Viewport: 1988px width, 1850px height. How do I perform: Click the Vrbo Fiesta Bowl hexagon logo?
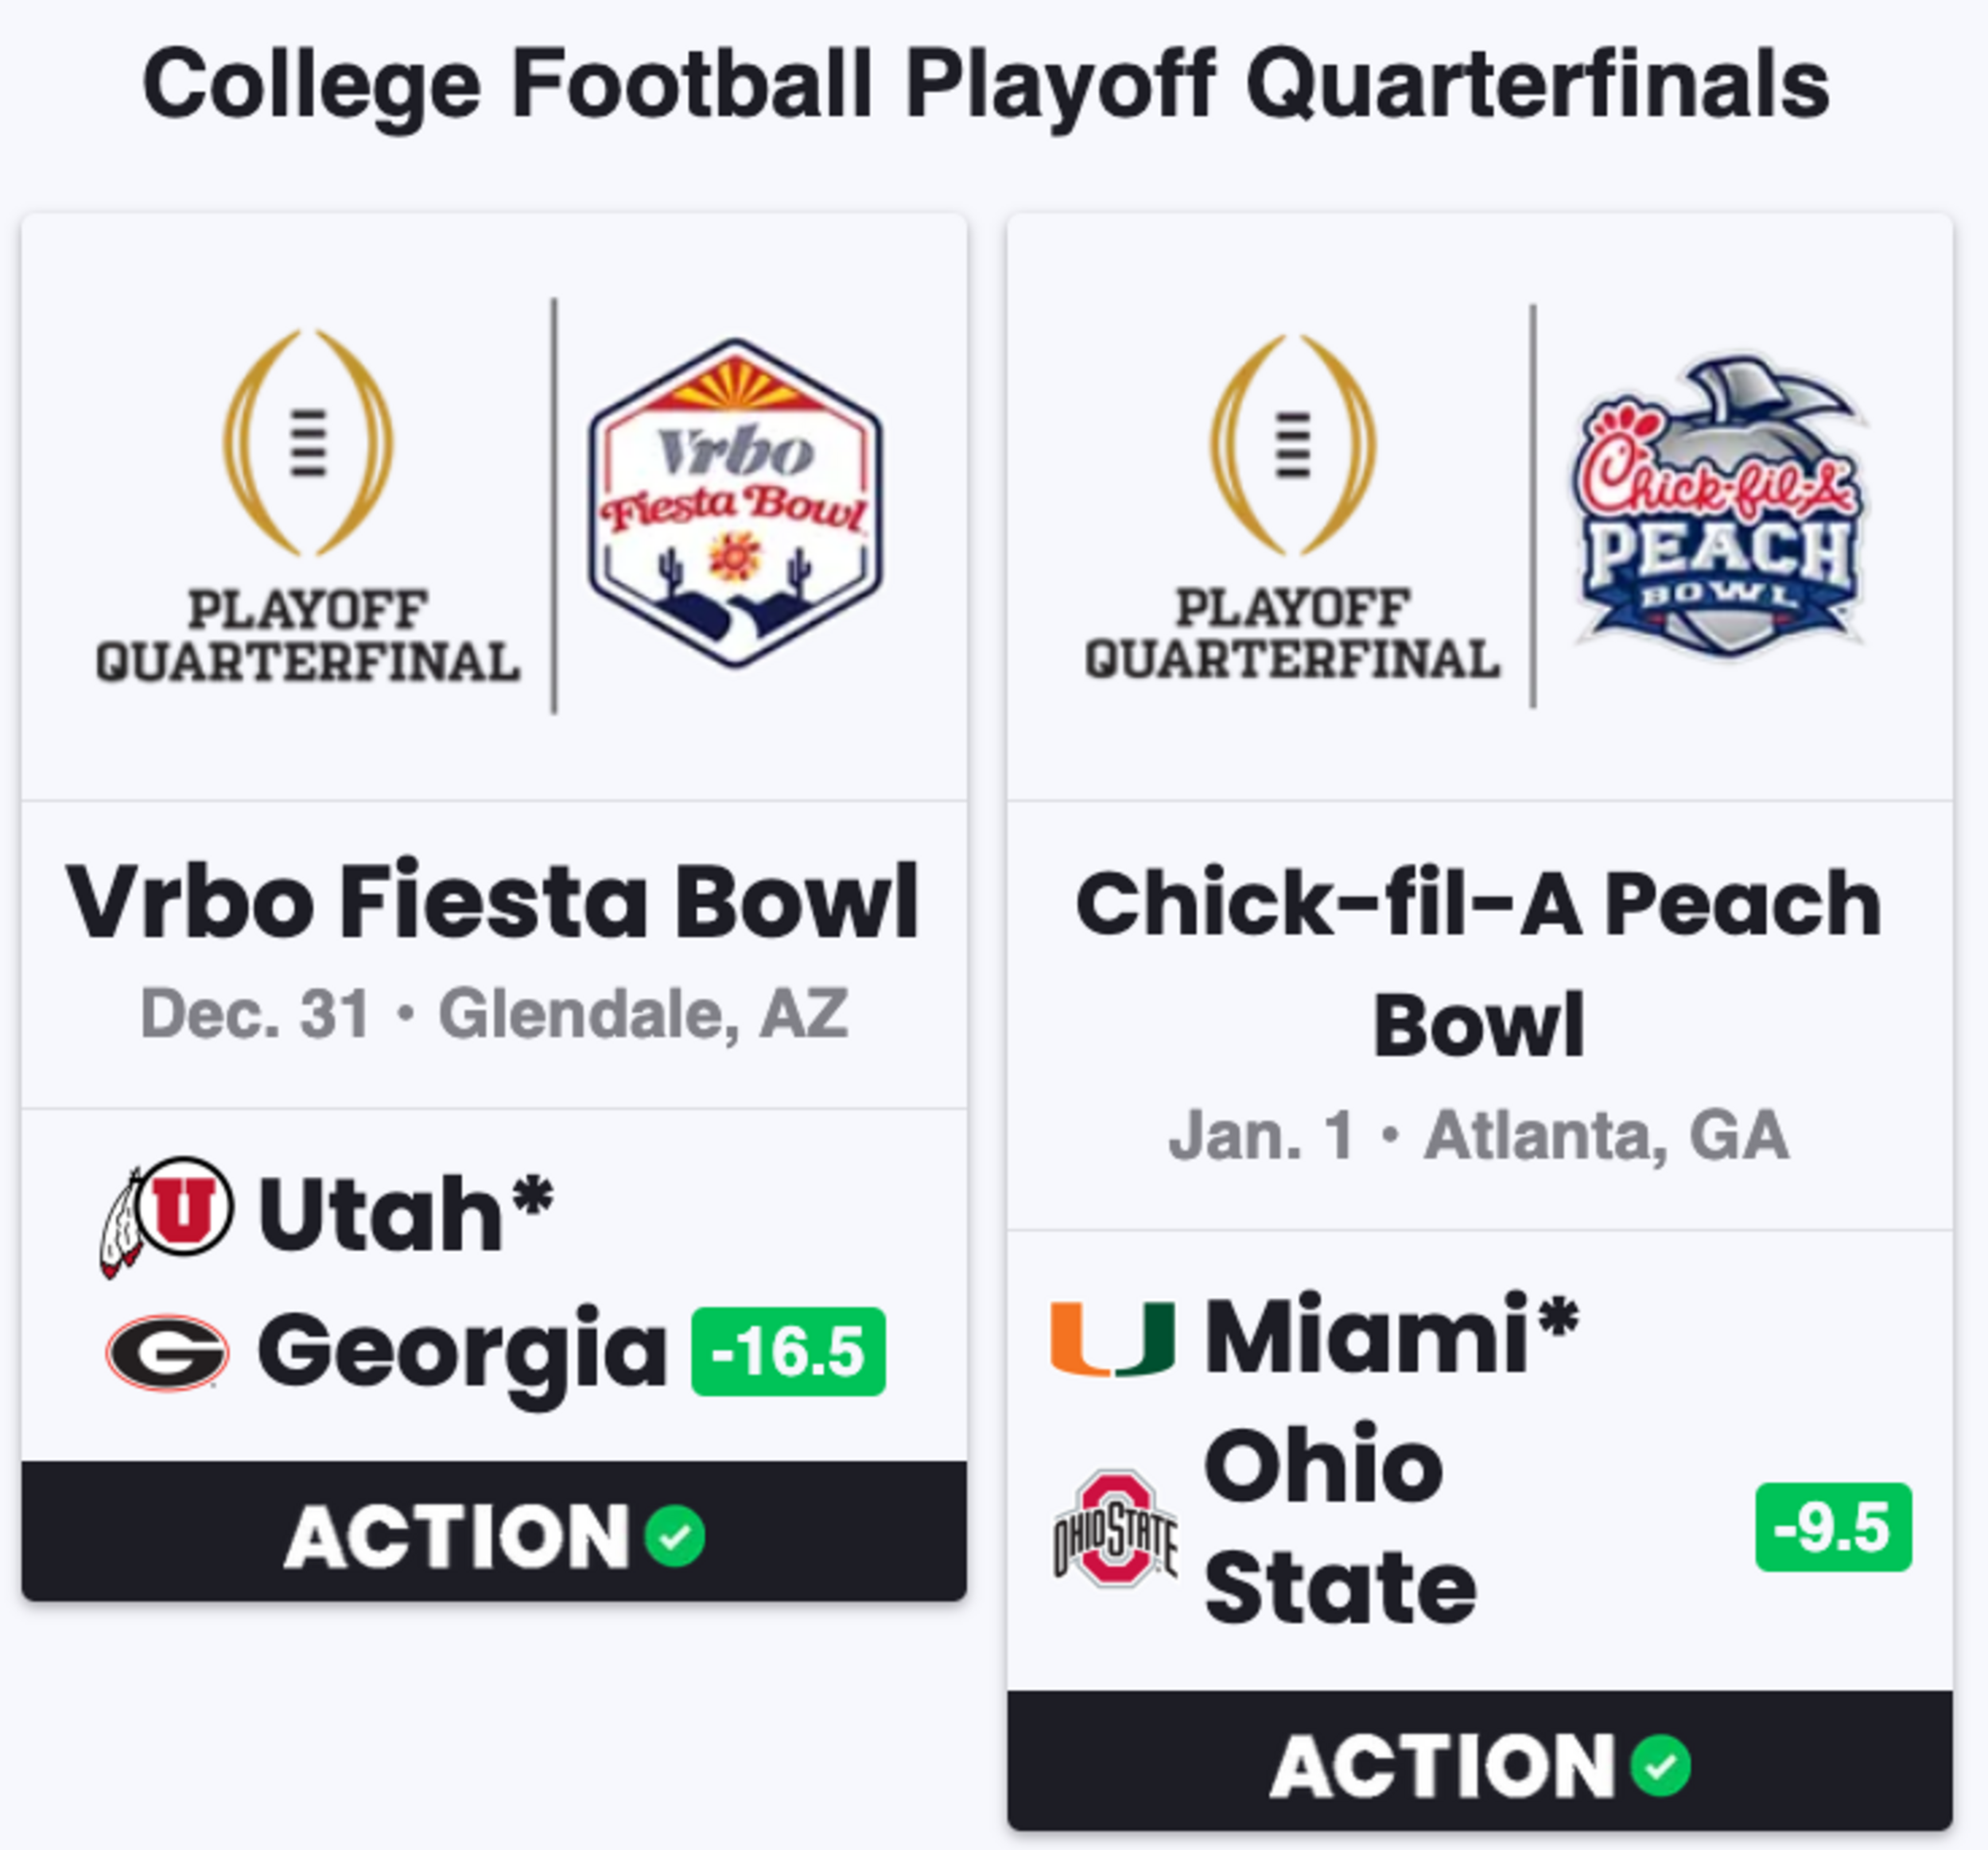(x=735, y=503)
